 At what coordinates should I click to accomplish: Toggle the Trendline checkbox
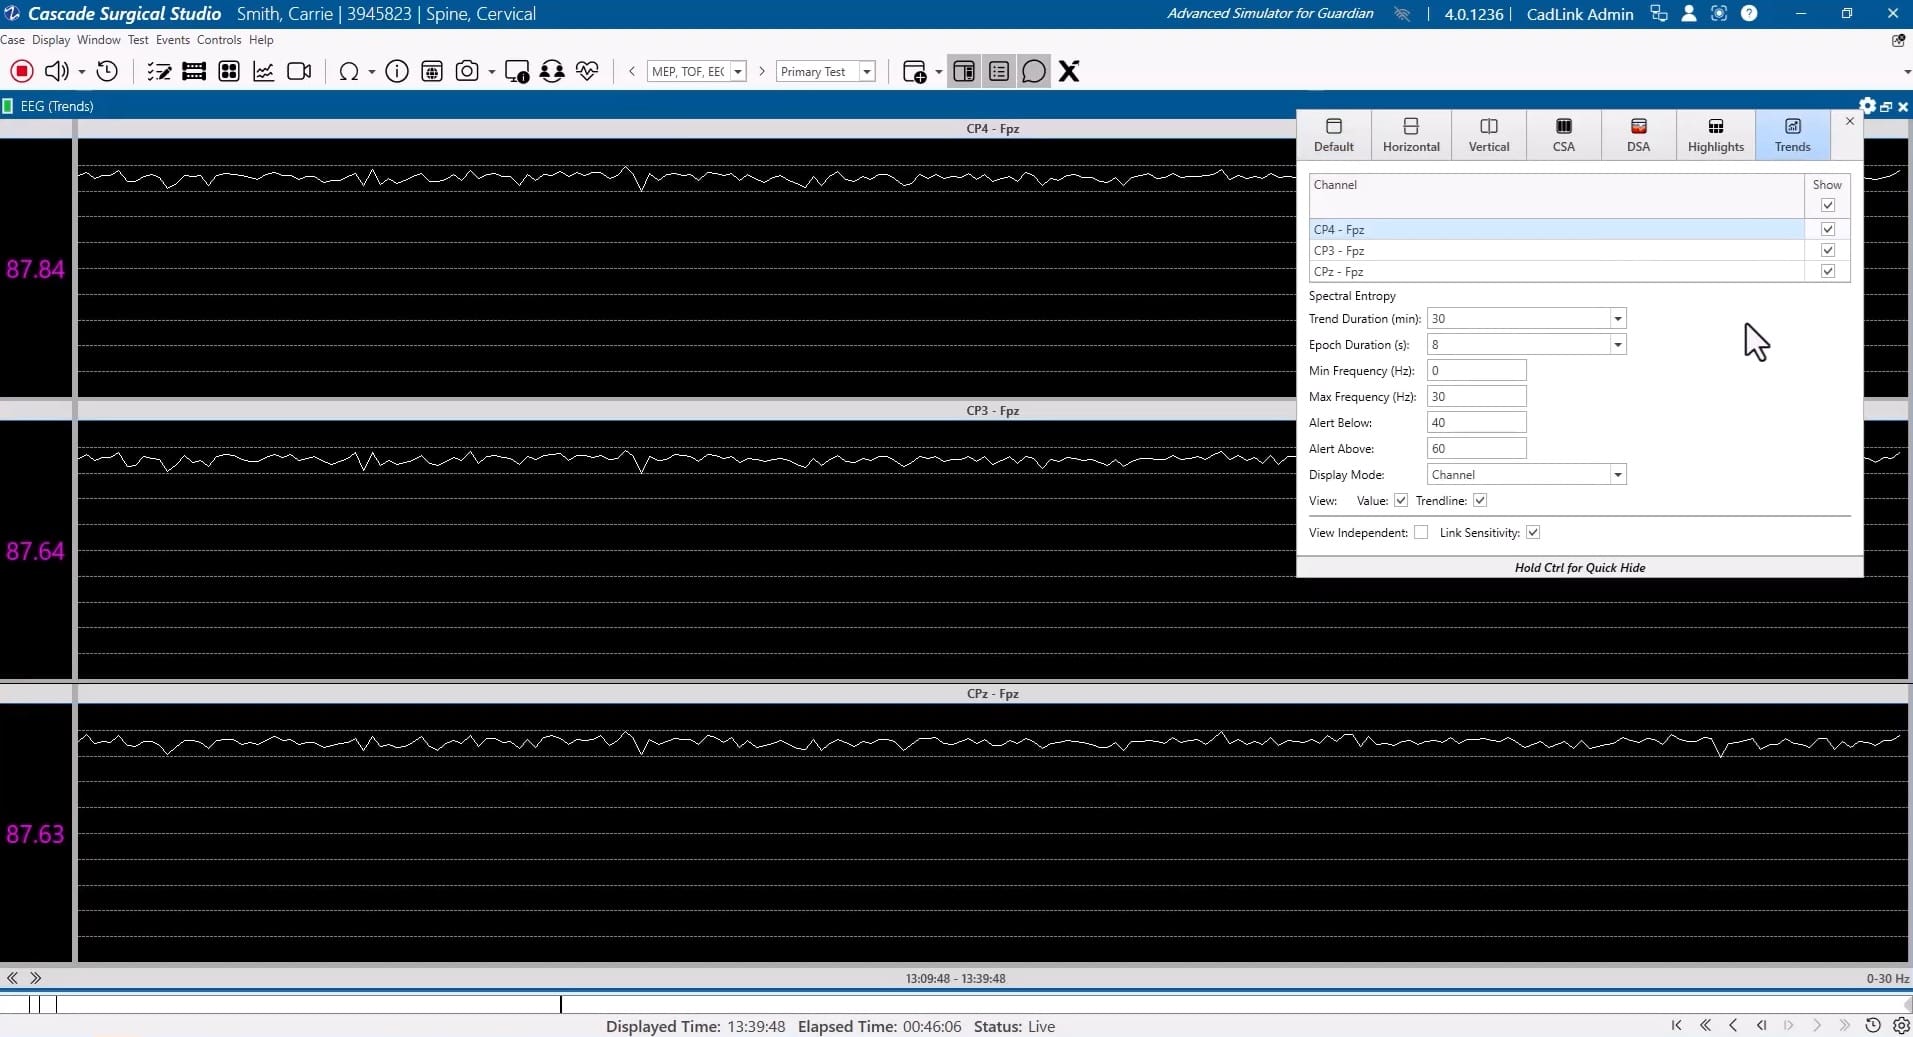point(1480,501)
